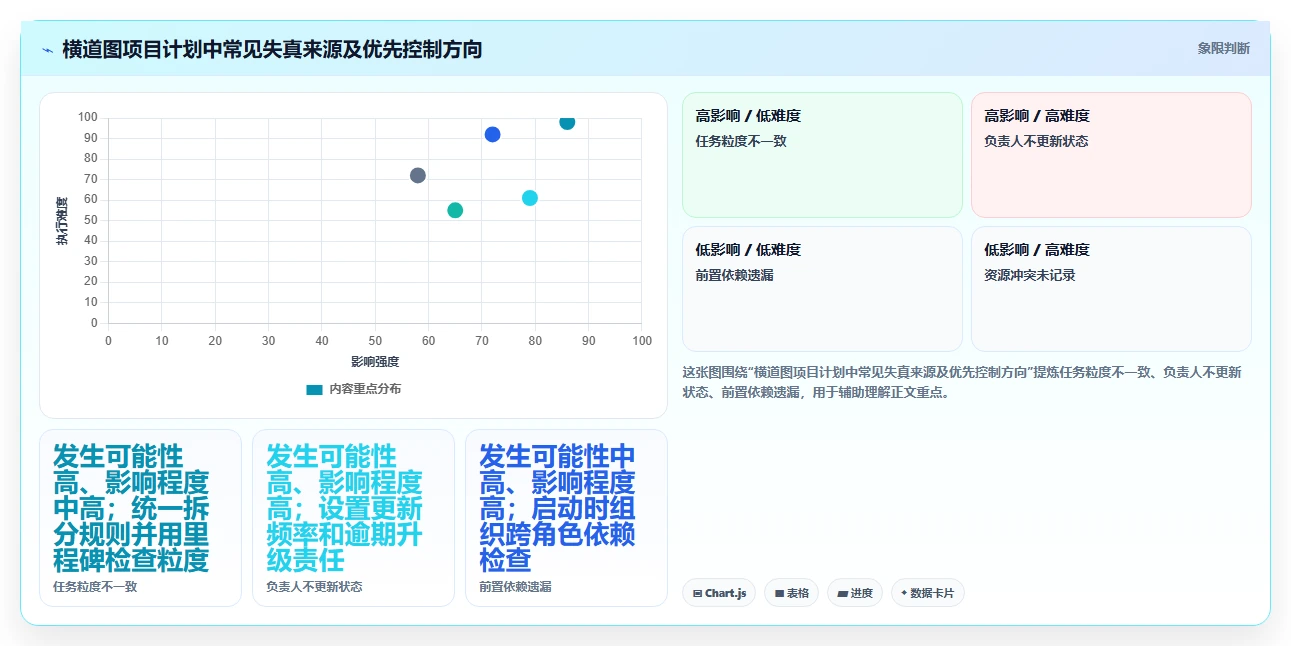Click the Chart.js tag label
The height and width of the screenshot is (646, 1291).
tap(726, 593)
